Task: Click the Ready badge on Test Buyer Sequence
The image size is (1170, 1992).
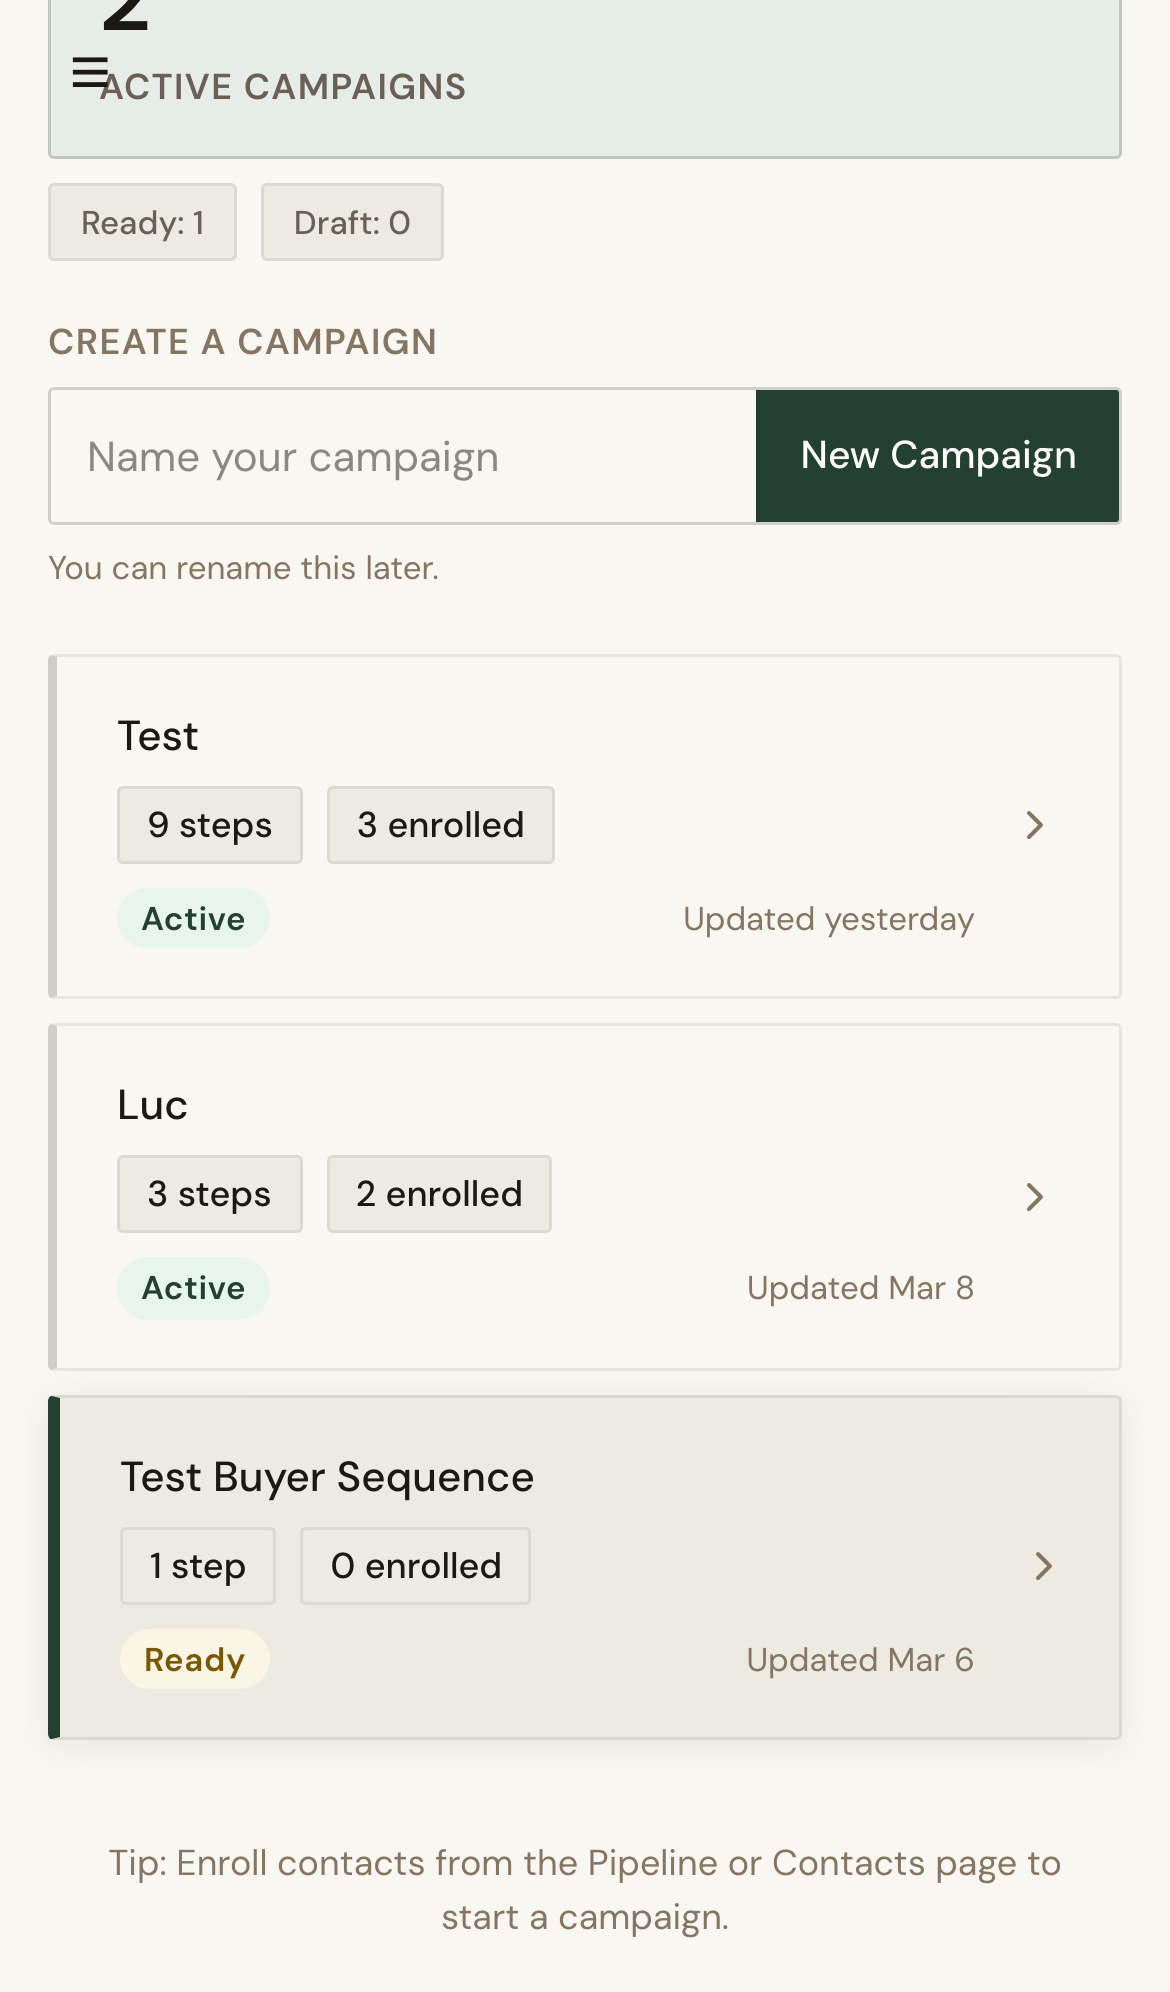Action: [194, 1659]
